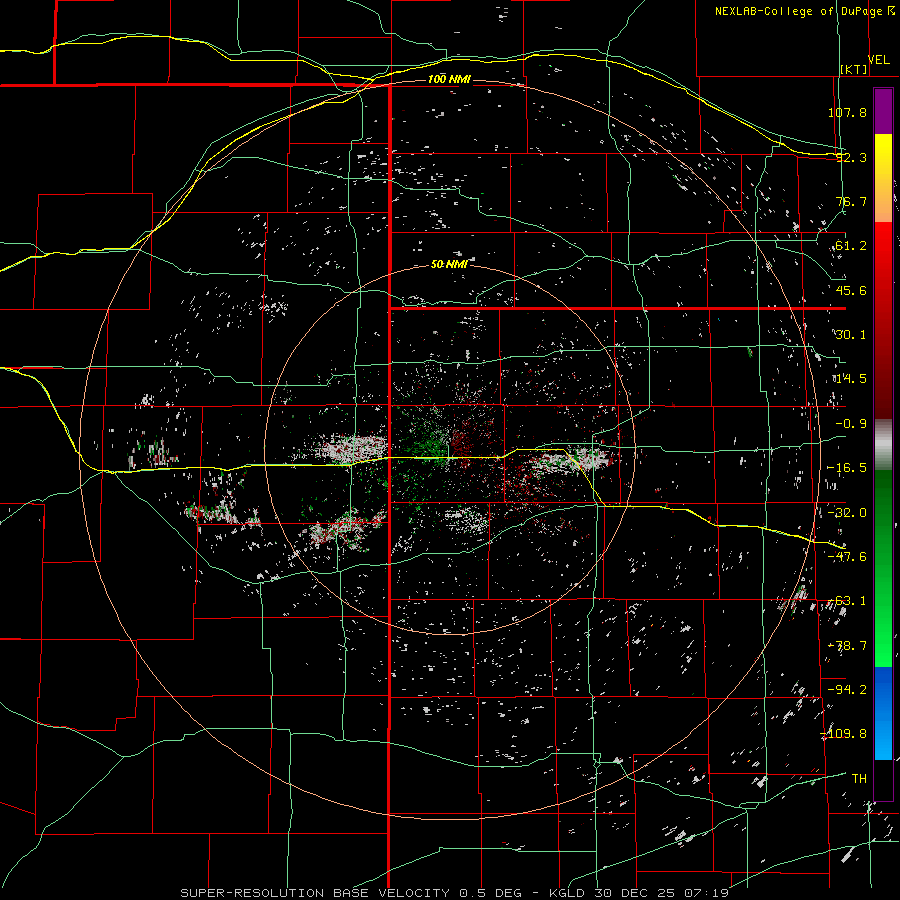This screenshot has height=900, width=900.
Task: Select the -0.9 scale value
Action: pyautogui.click(x=851, y=424)
